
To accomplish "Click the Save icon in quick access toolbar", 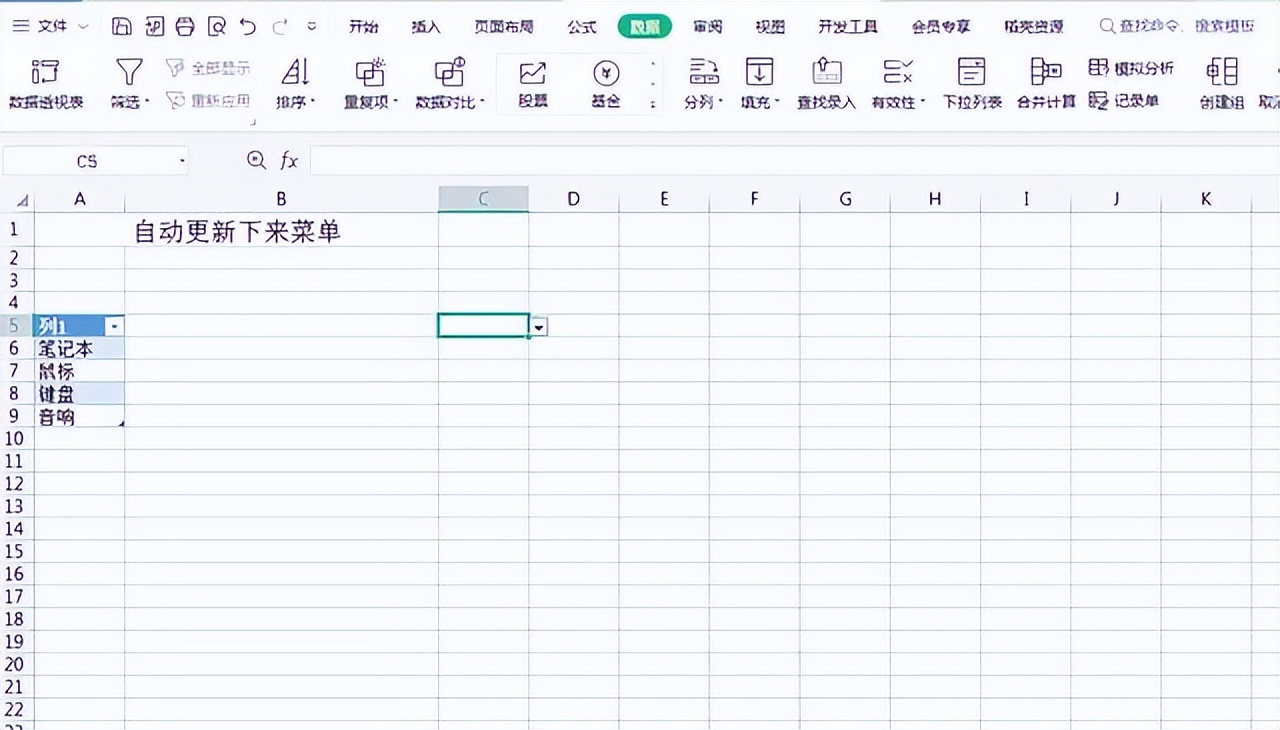I will (121, 26).
